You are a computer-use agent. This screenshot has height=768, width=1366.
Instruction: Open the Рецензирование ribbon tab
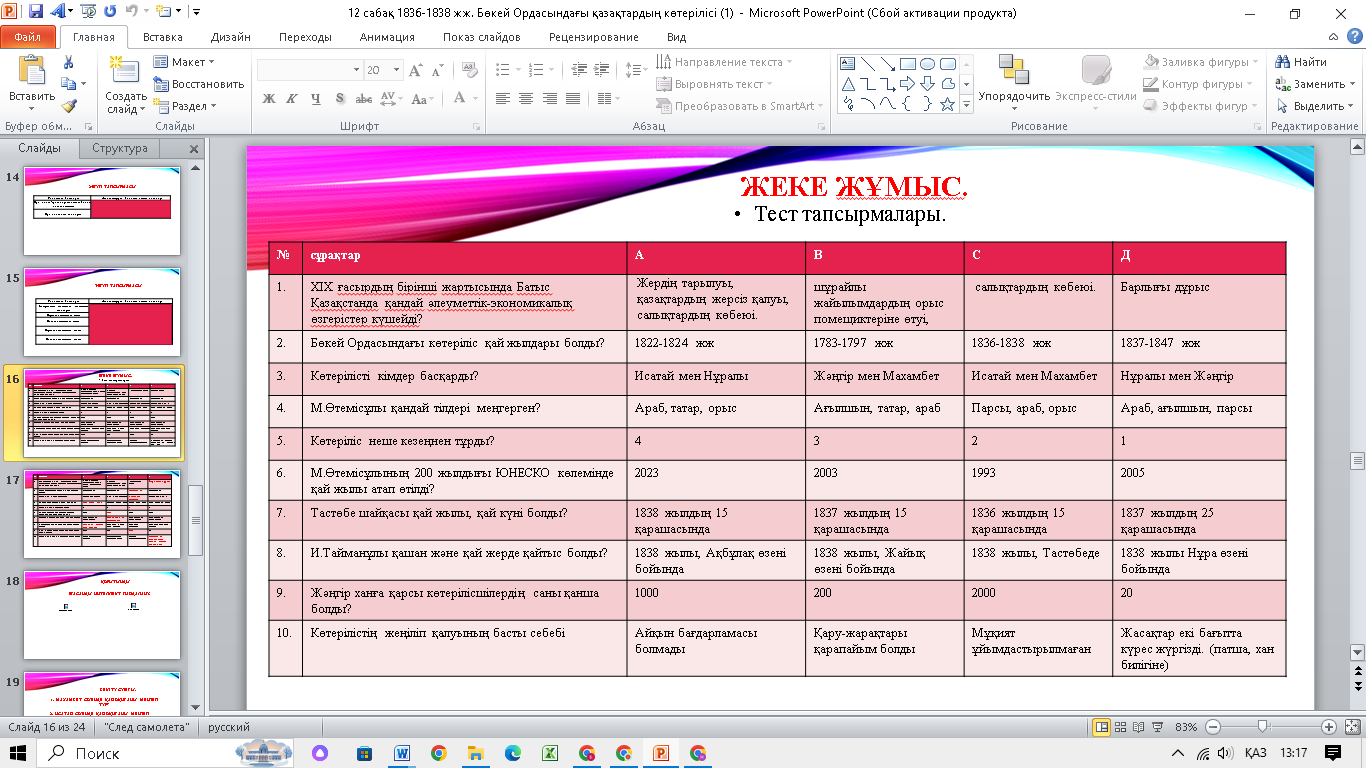(x=593, y=37)
